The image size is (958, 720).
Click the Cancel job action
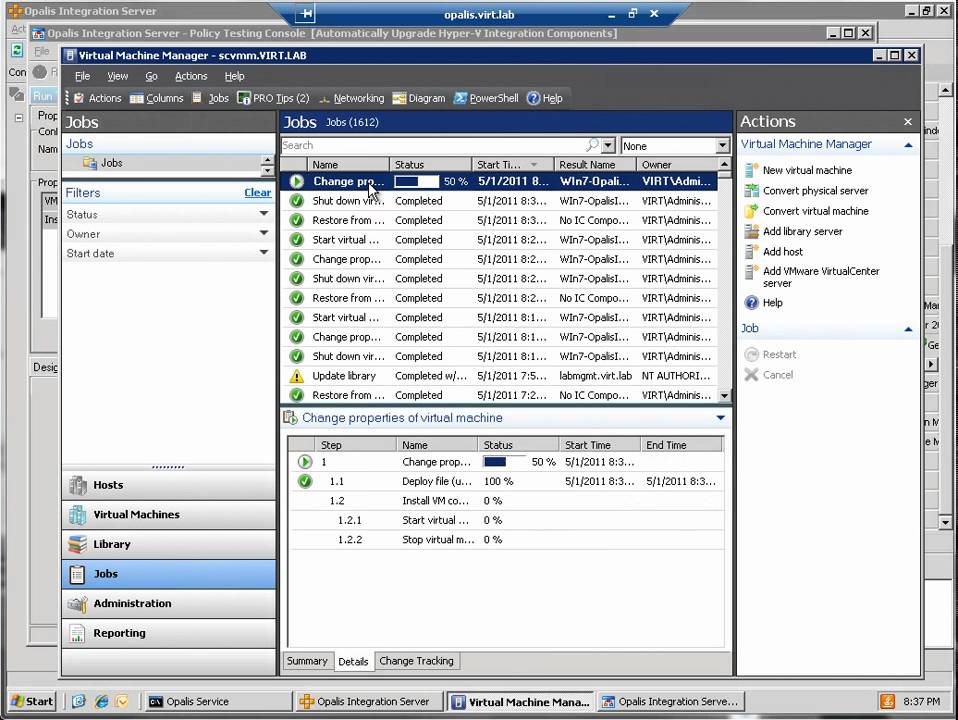tap(769, 375)
